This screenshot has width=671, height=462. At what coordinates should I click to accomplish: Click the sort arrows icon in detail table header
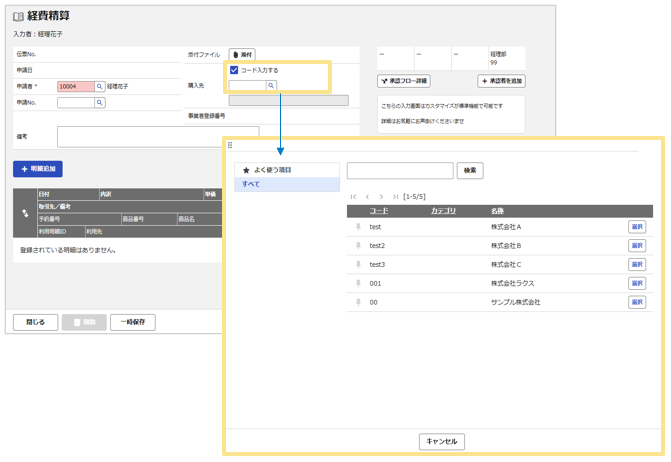point(25,213)
